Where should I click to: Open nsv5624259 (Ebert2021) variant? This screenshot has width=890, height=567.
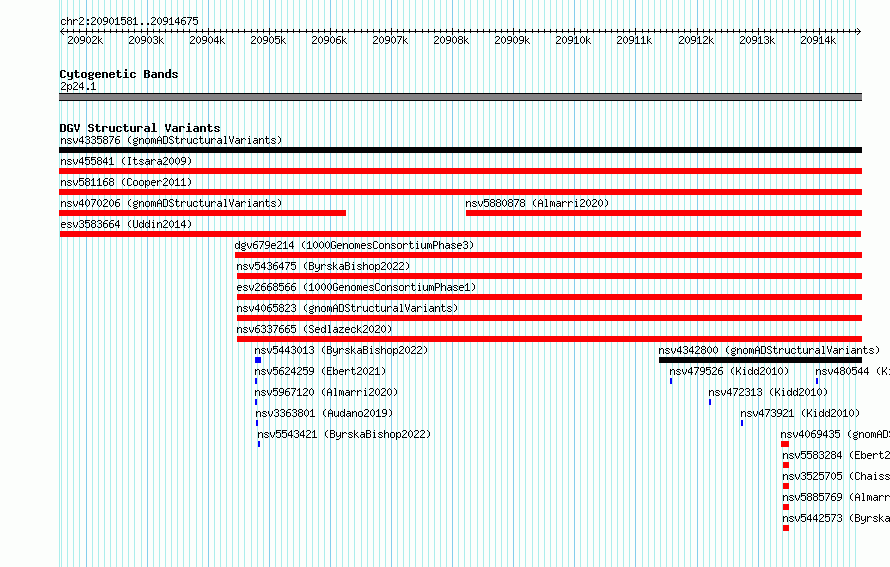click(x=320, y=371)
